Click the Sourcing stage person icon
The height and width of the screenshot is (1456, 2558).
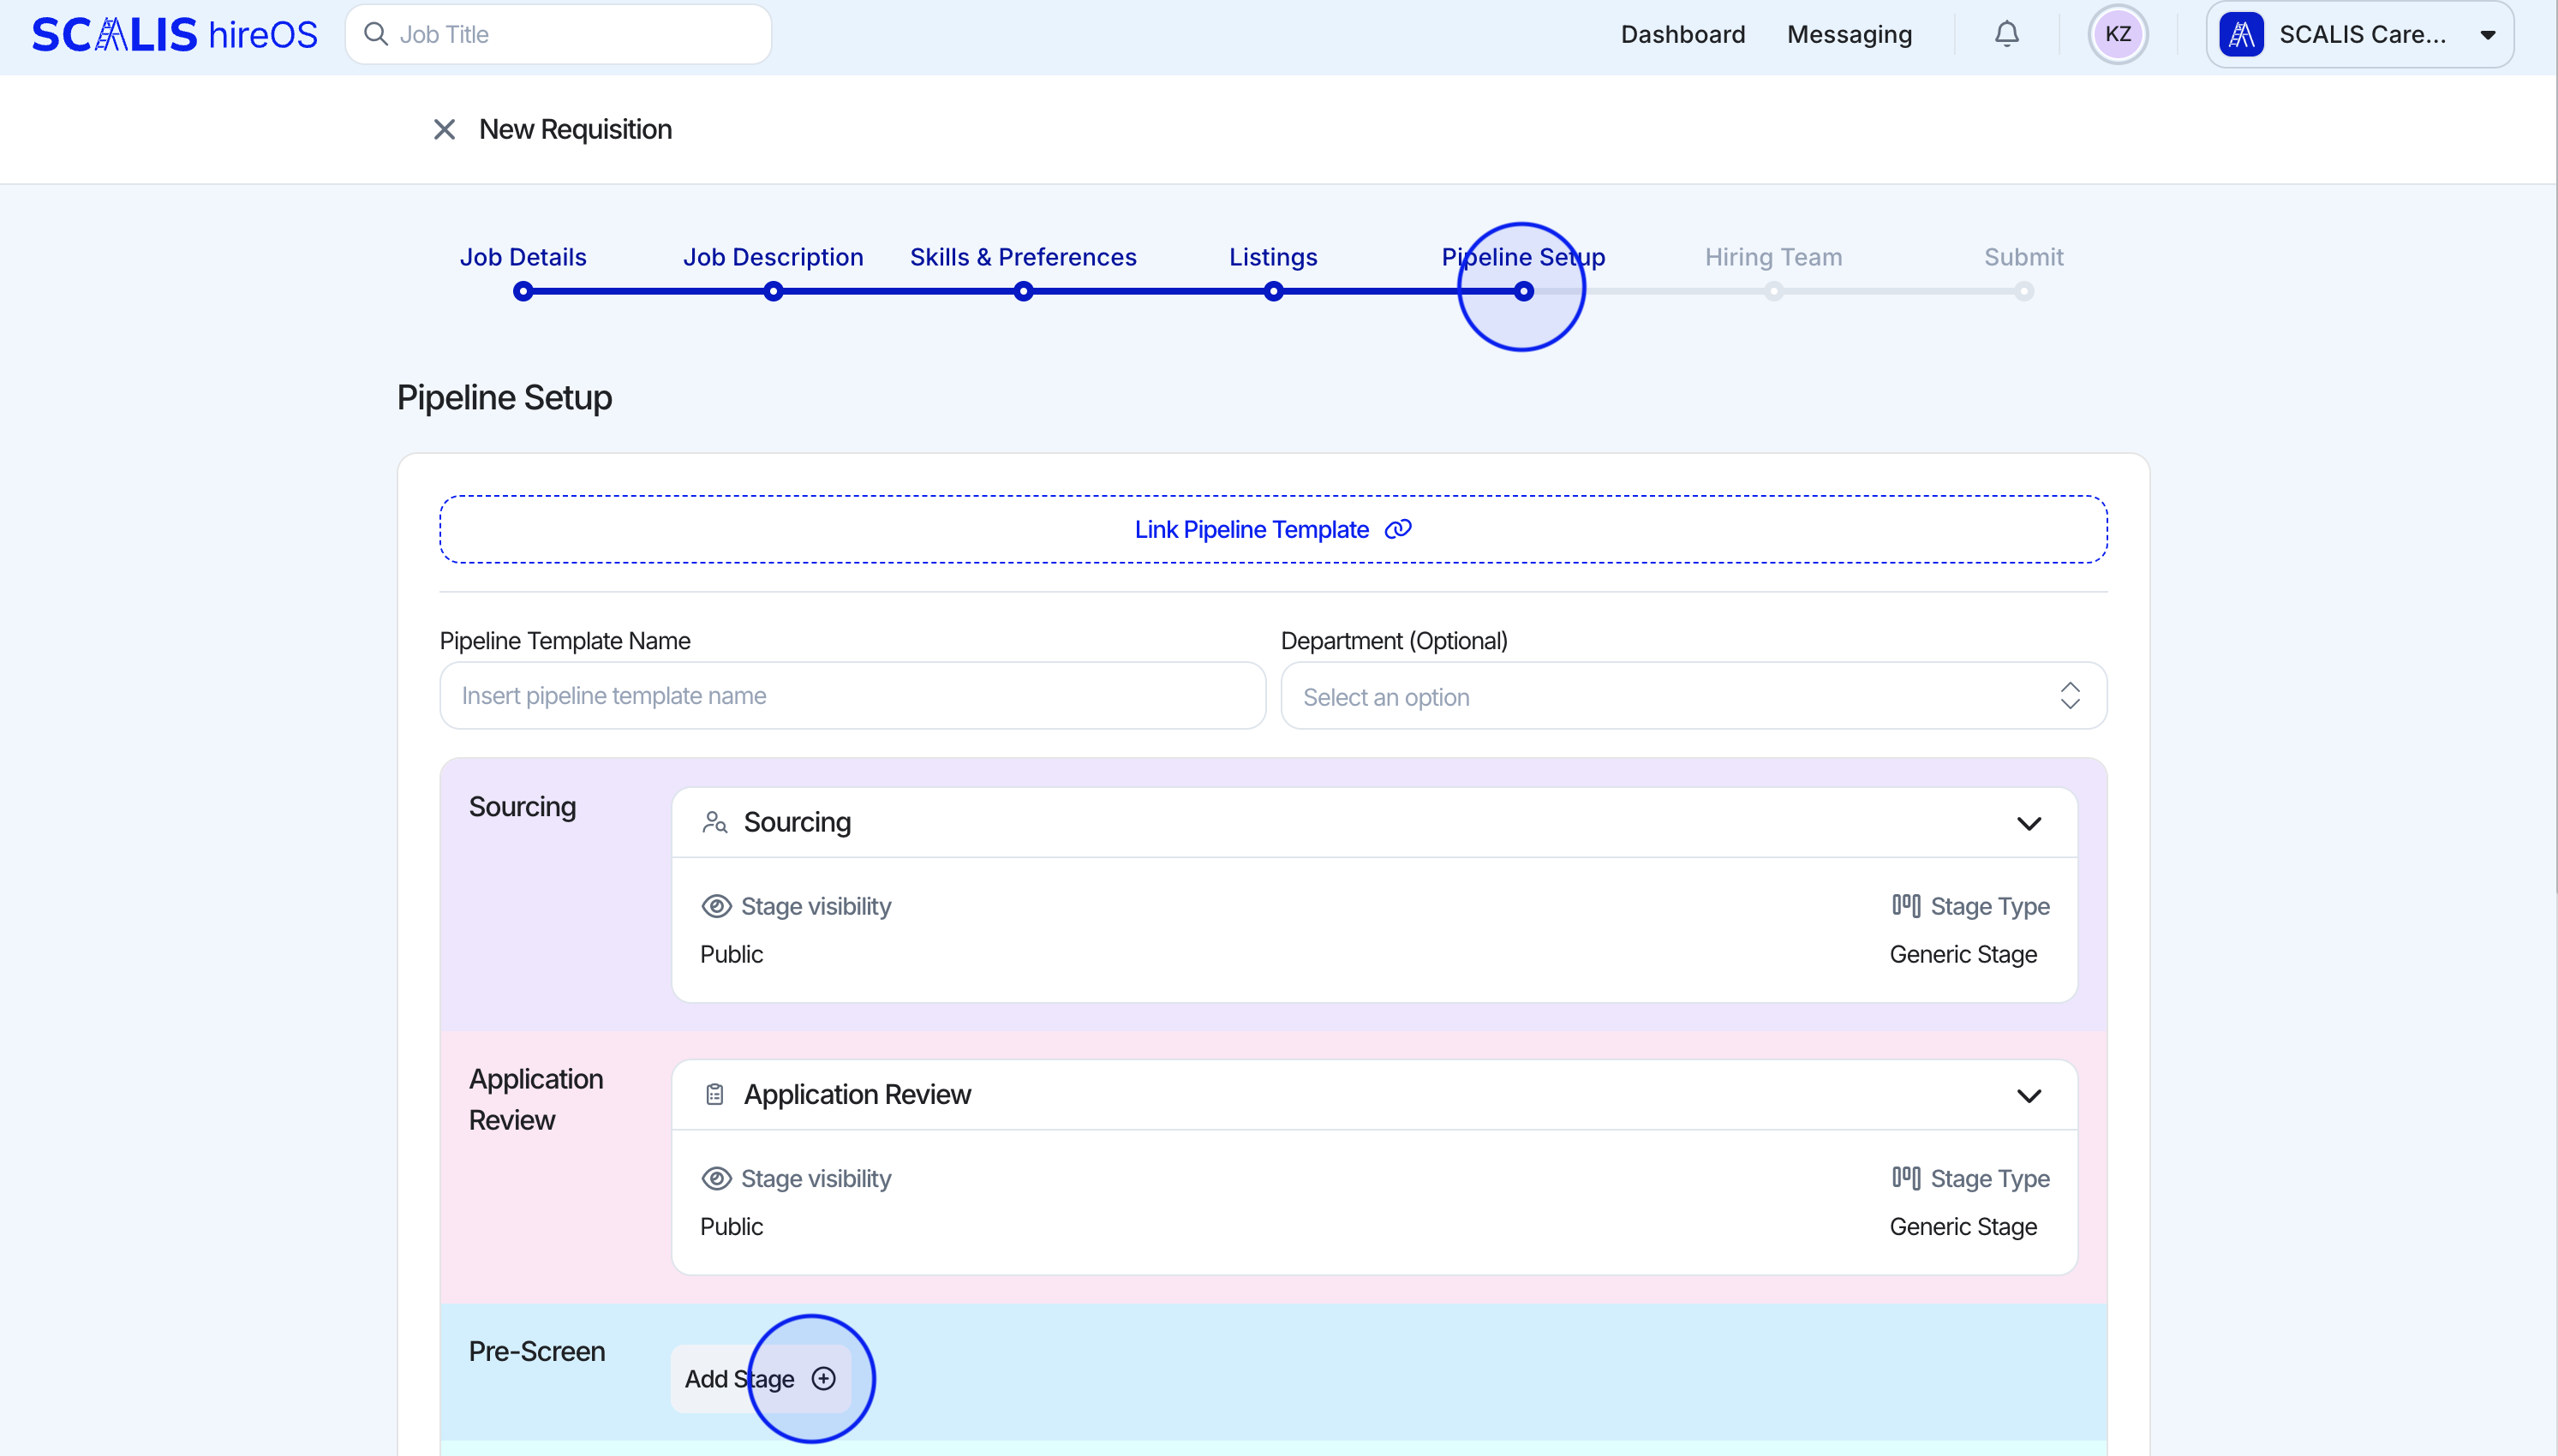[714, 822]
